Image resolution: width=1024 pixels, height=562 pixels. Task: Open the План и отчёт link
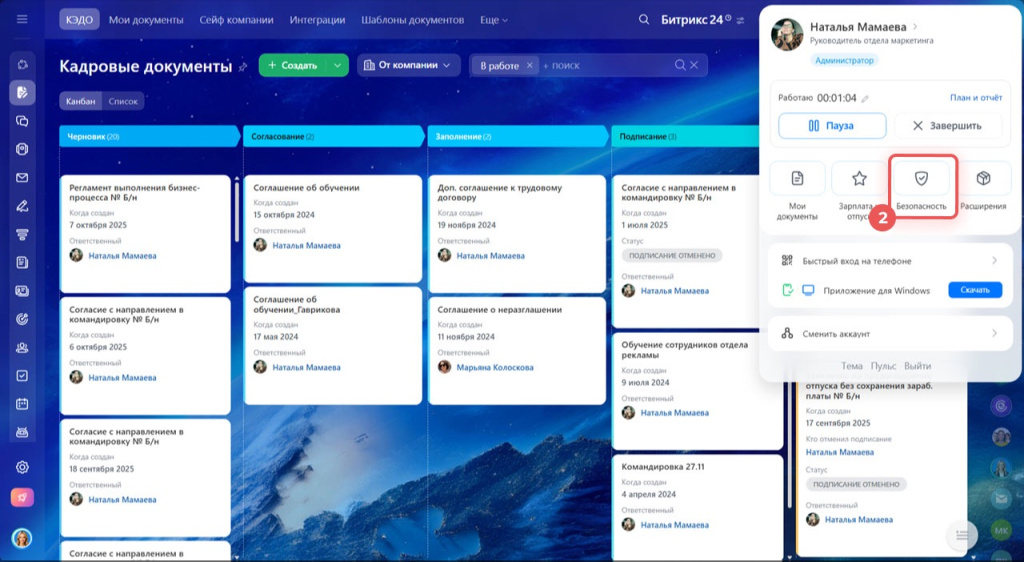(975, 98)
